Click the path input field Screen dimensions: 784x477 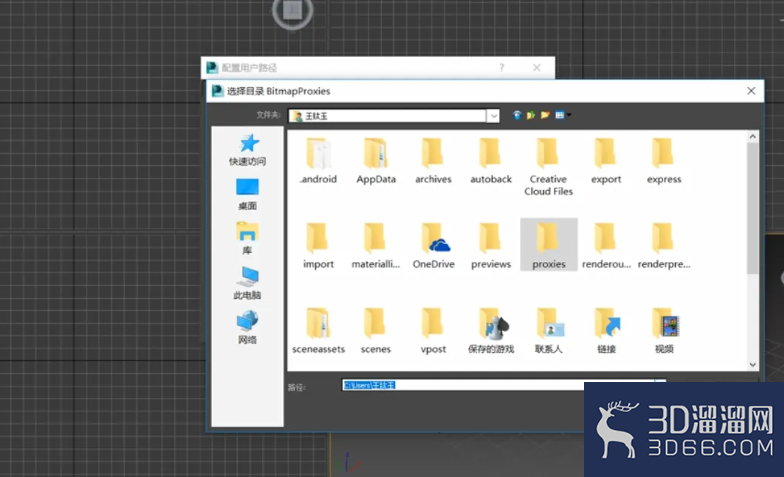[504, 385]
